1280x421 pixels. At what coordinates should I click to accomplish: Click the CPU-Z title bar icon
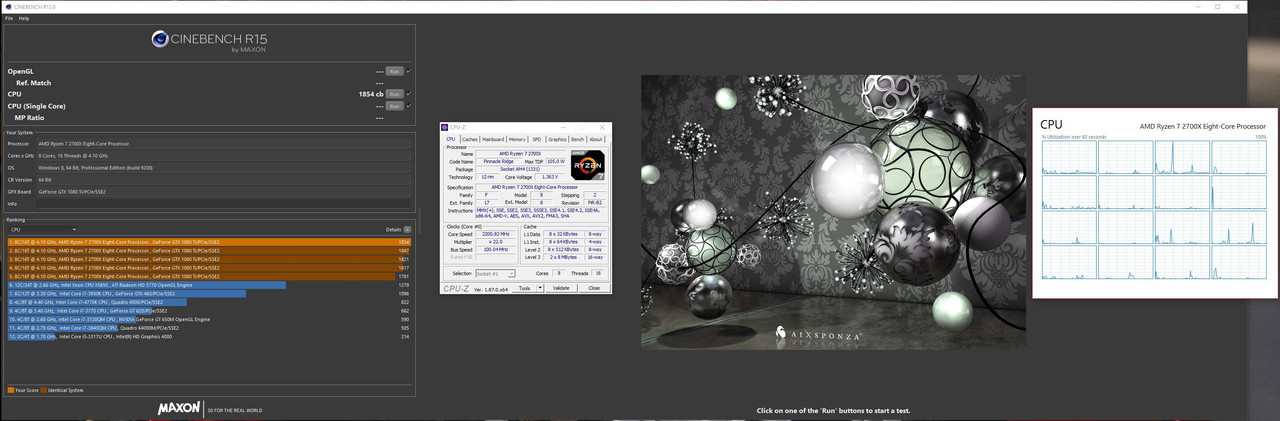pyautogui.click(x=445, y=127)
